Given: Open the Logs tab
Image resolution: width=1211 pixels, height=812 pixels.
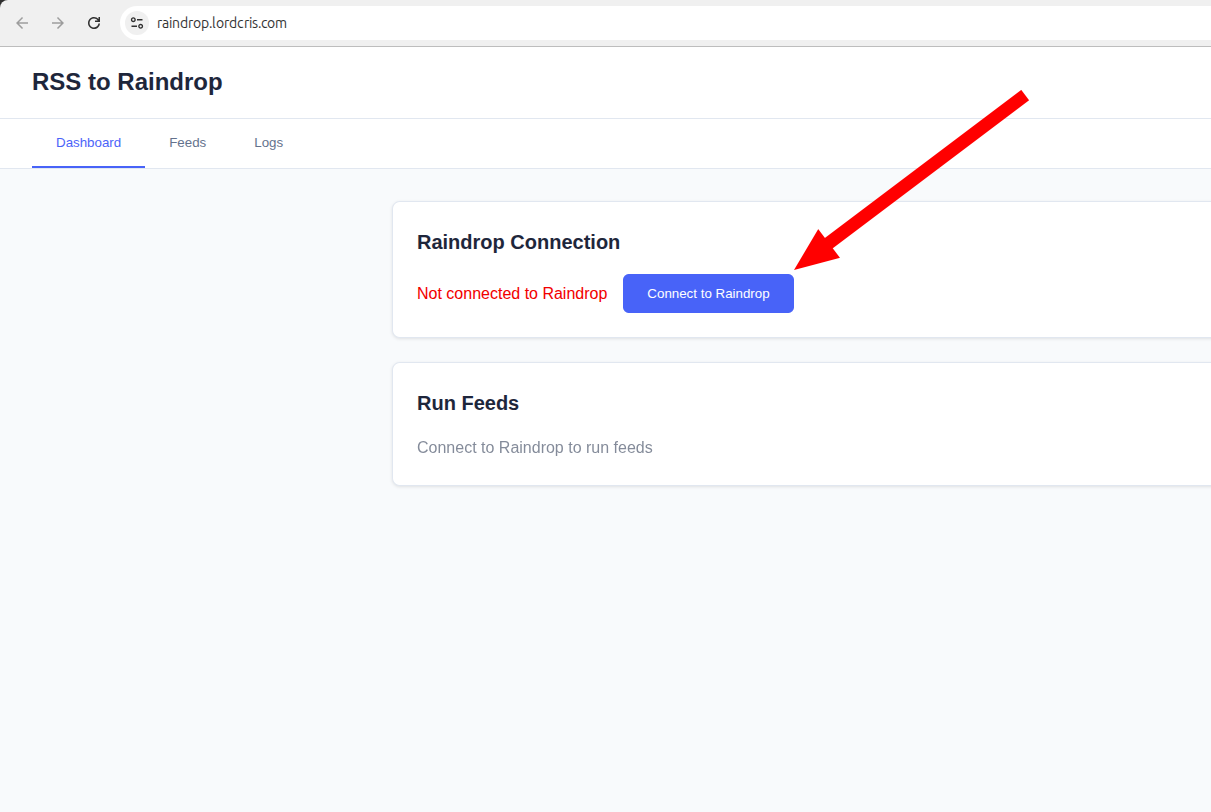Looking at the screenshot, I should pyautogui.click(x=268, y=142).
